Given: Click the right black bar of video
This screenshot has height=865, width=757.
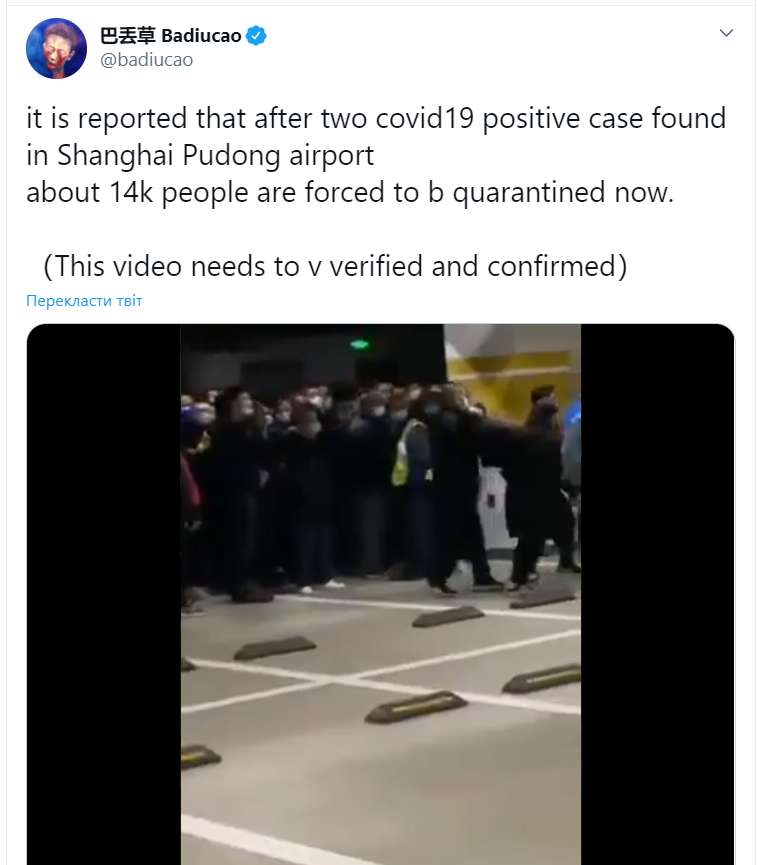Looking at the screenshot, I should (x=658, y=594).
